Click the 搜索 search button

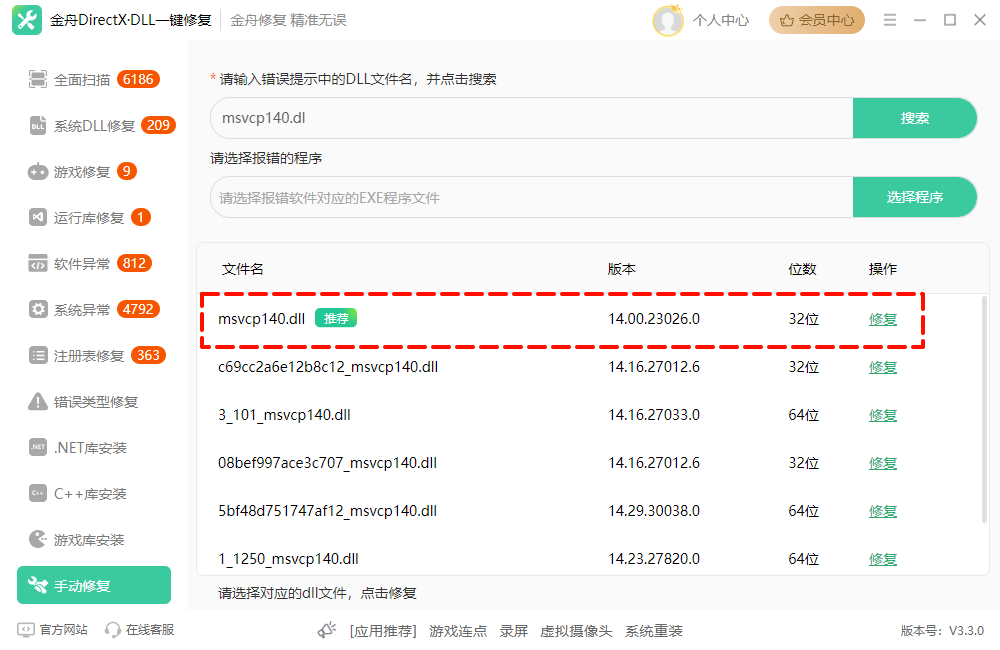pyautogui.click(x=915, y=118)
